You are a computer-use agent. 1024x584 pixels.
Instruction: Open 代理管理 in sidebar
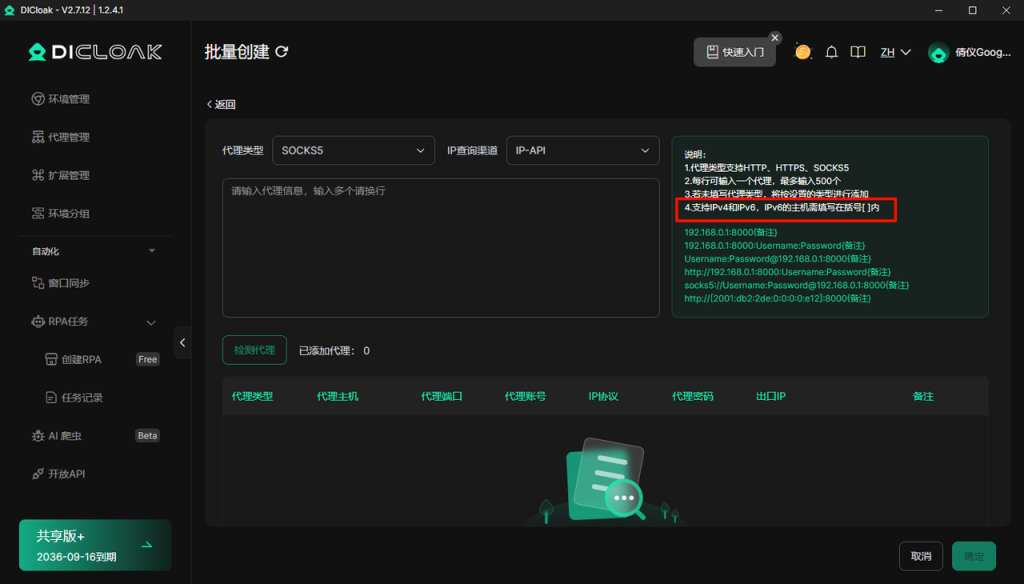(x=69, y=137)
